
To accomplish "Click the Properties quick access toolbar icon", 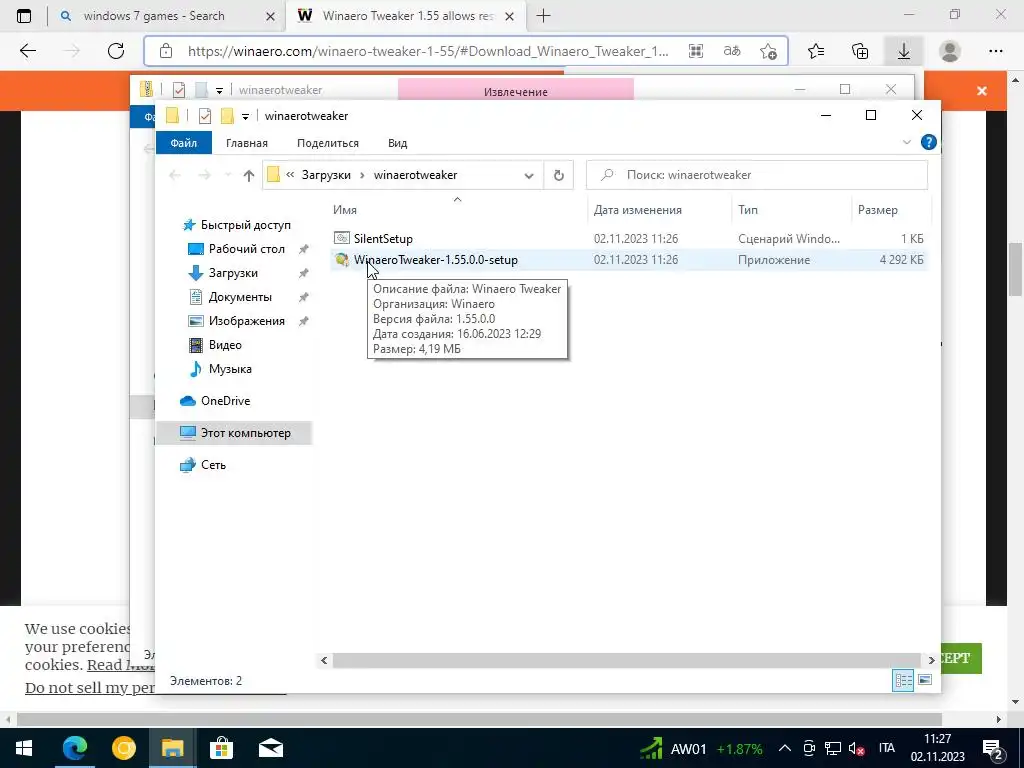I will [x=204, y=116].
